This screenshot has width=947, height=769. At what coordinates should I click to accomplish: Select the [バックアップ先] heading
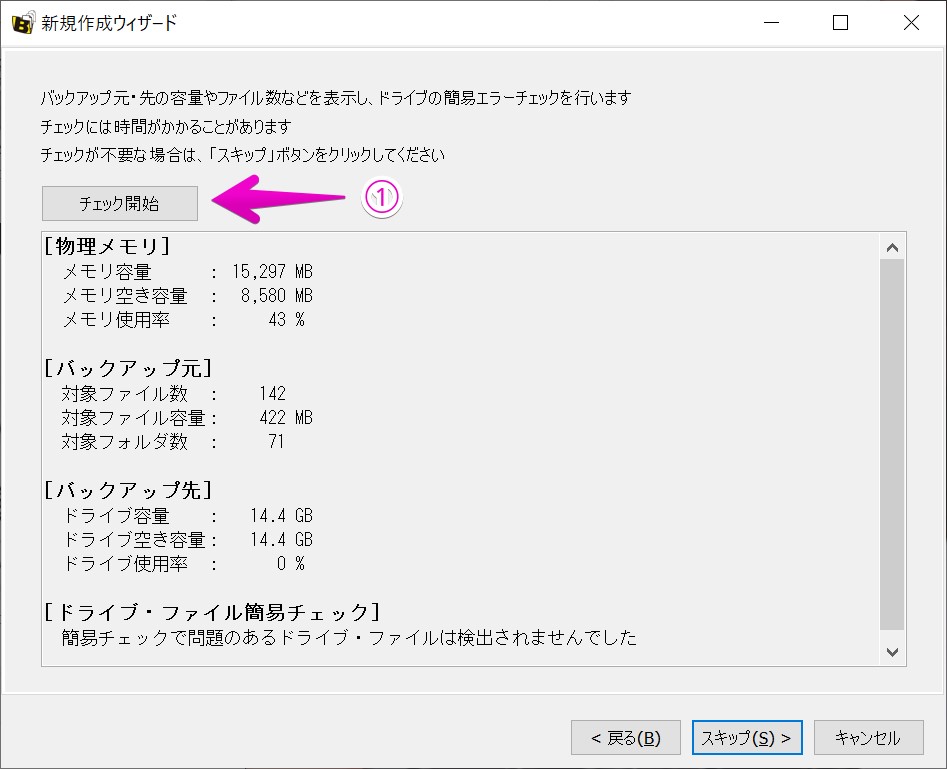128,491
